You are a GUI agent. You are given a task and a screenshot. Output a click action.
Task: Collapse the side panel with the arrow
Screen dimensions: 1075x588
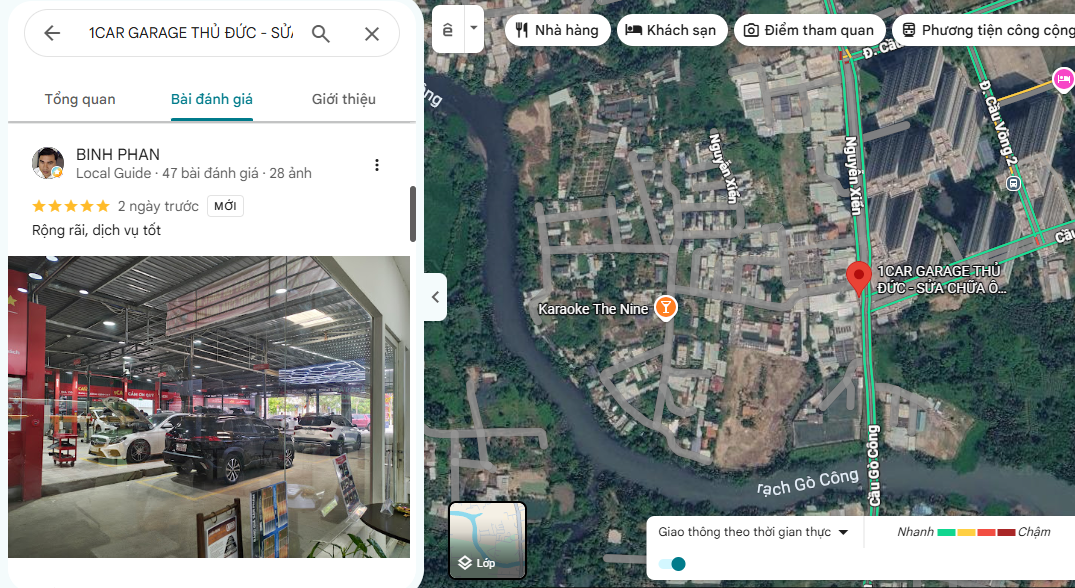pyautogui.click(x=435, y=297)
